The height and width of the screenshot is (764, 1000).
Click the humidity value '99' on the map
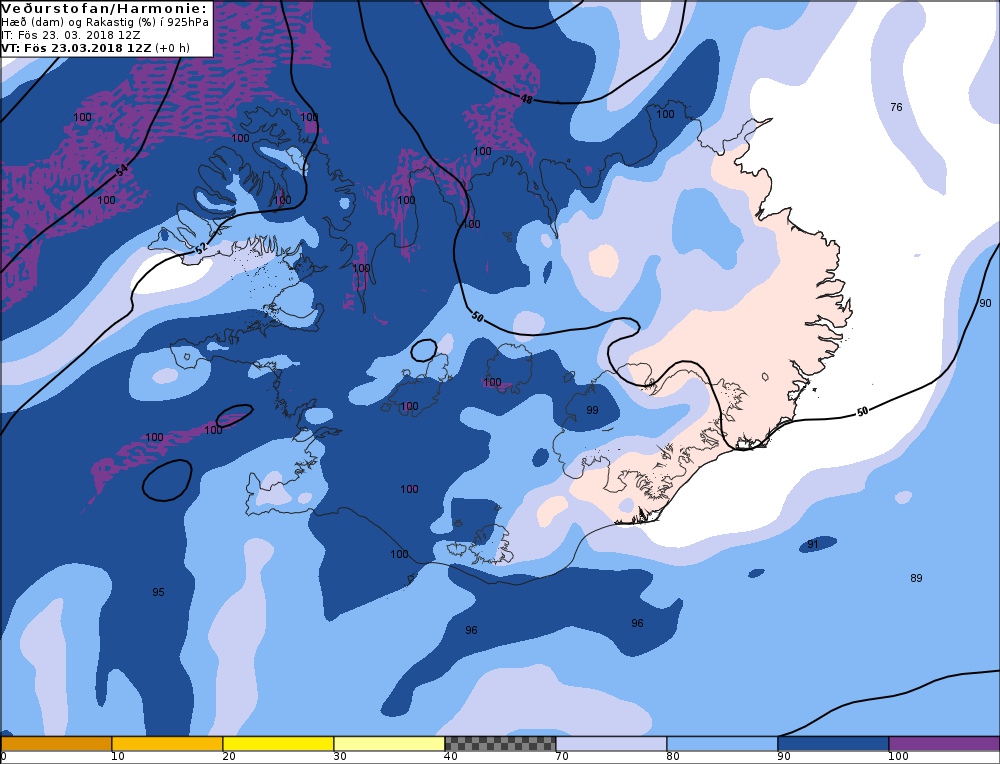(x=592, y=410)
